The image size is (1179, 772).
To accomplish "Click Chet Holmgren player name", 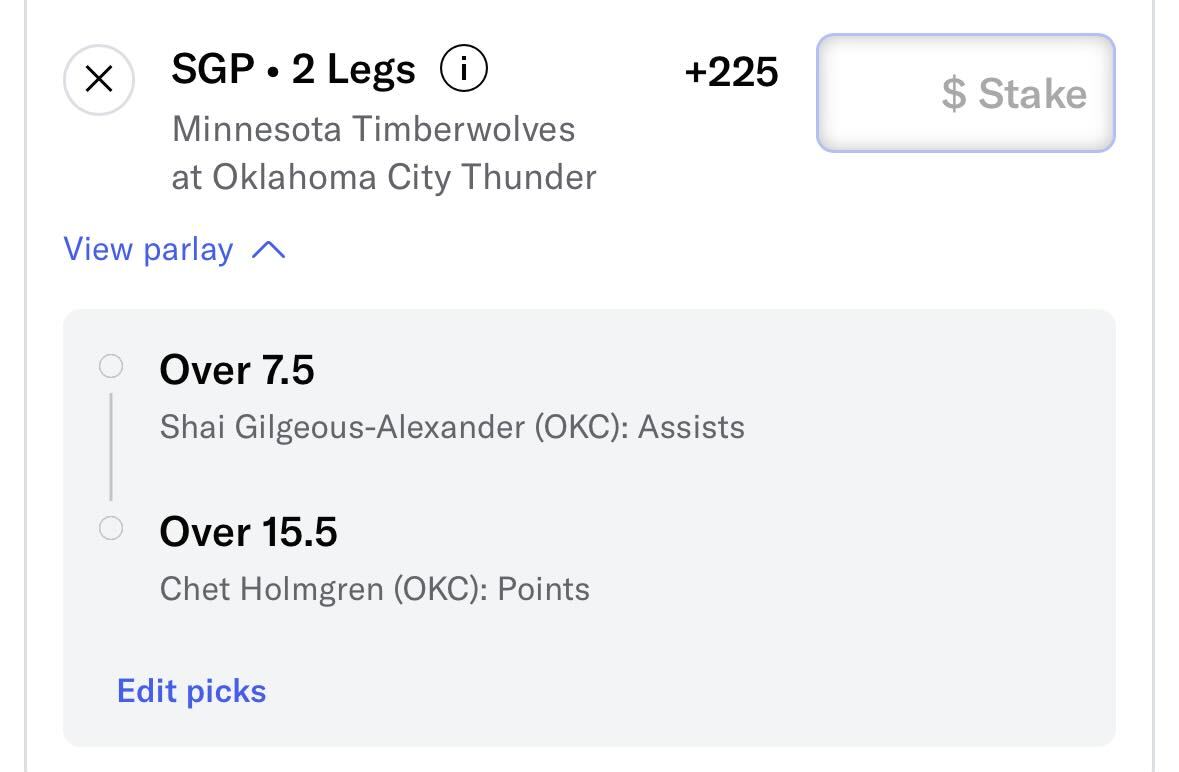I will coord(271,589).
